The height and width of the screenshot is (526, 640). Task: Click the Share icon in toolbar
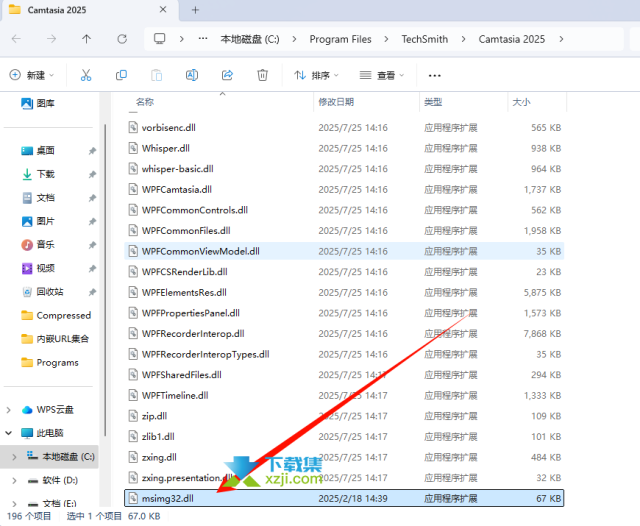[x=227, y=75]
